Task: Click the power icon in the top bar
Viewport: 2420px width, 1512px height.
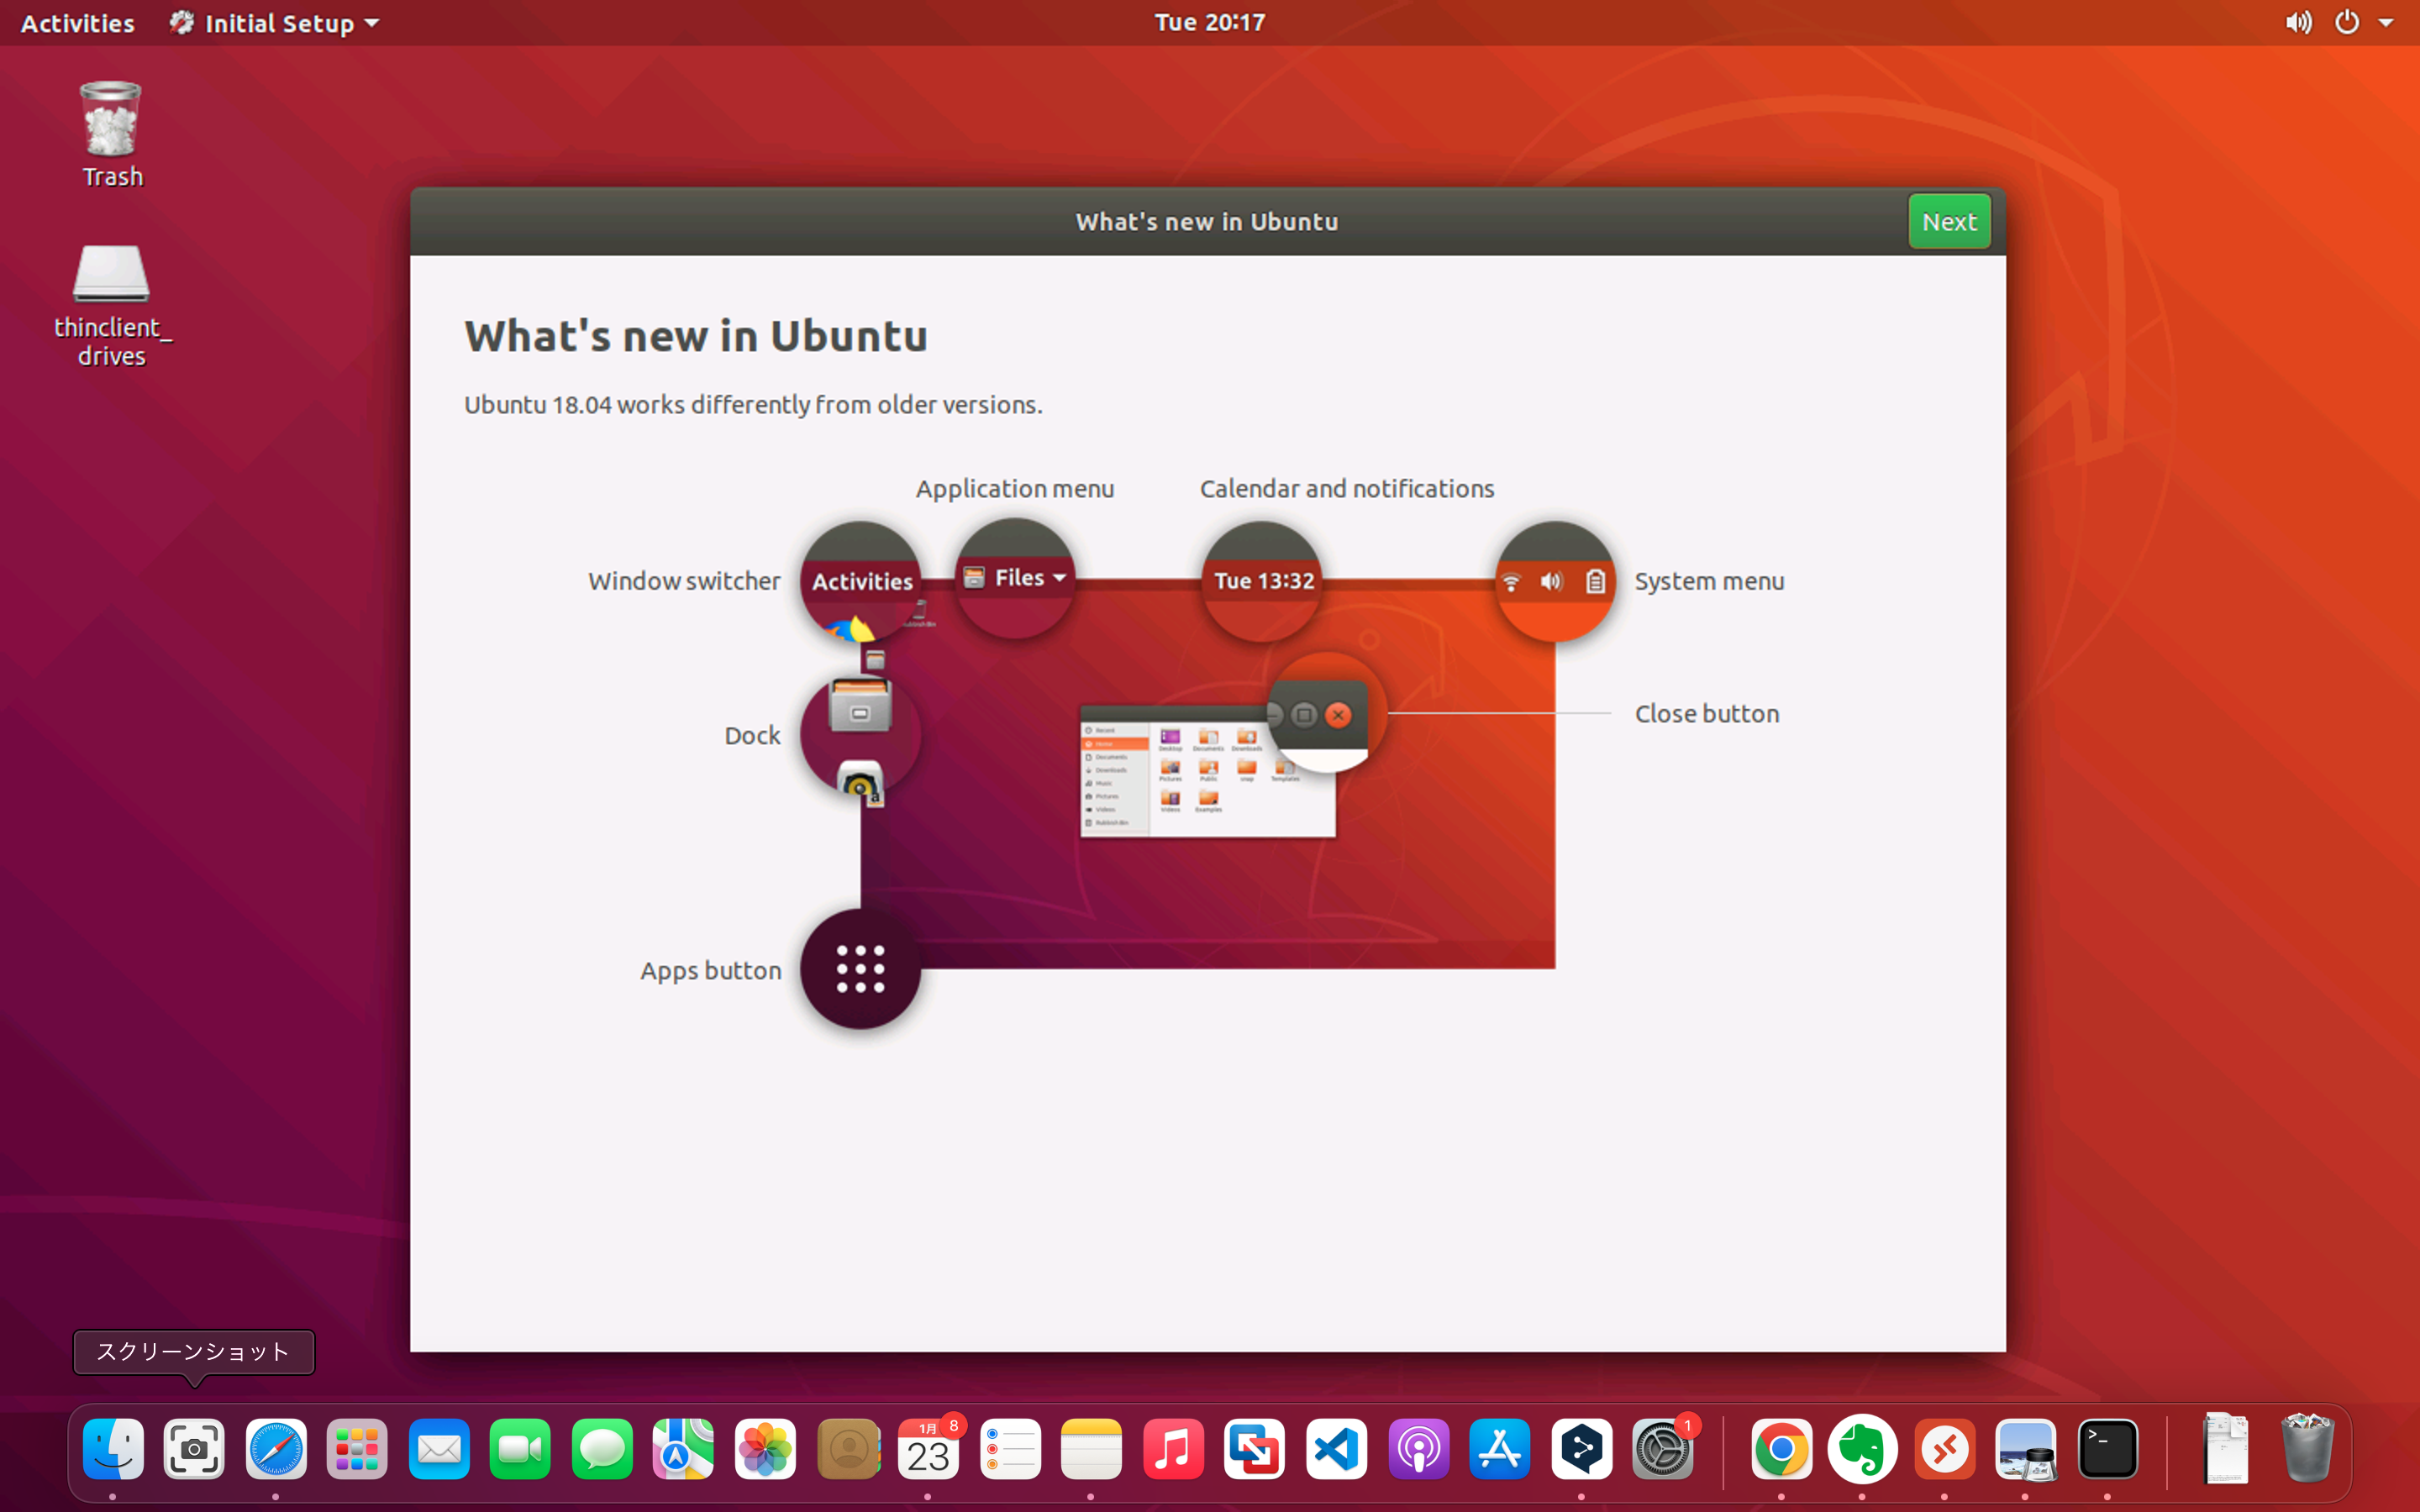Action: tap(2347, 22)
